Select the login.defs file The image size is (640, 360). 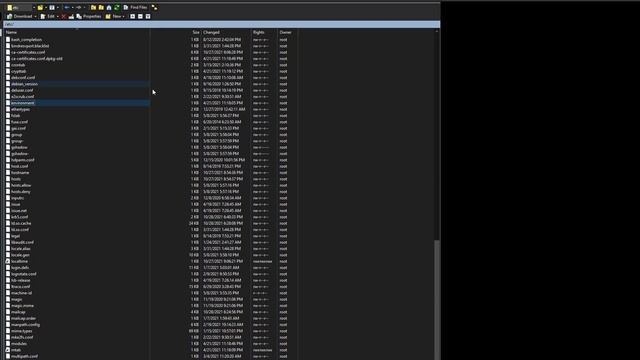click(20, 268)
